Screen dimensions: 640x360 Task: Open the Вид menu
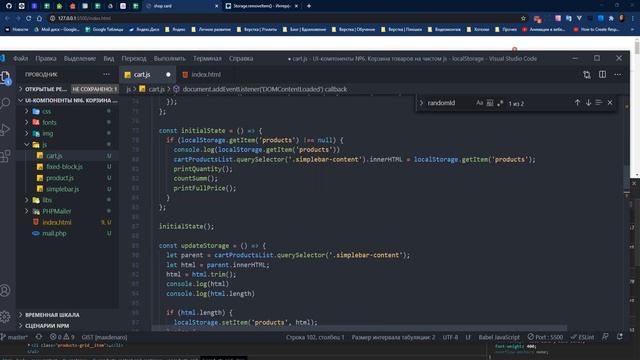pos(109,58)
